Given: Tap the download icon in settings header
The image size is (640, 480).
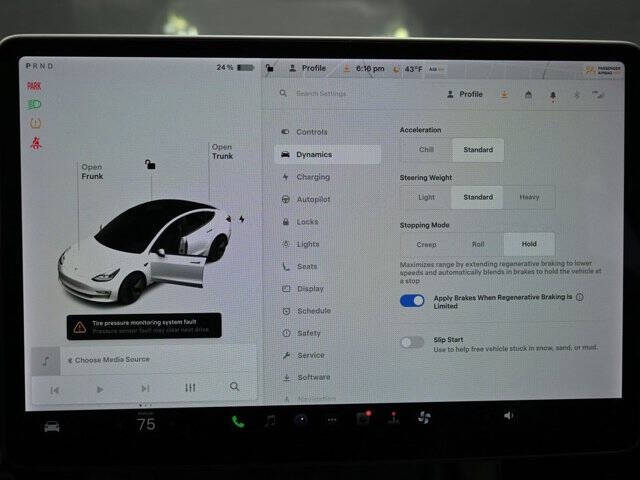Looking at the screenshot, I should point(504,95).
